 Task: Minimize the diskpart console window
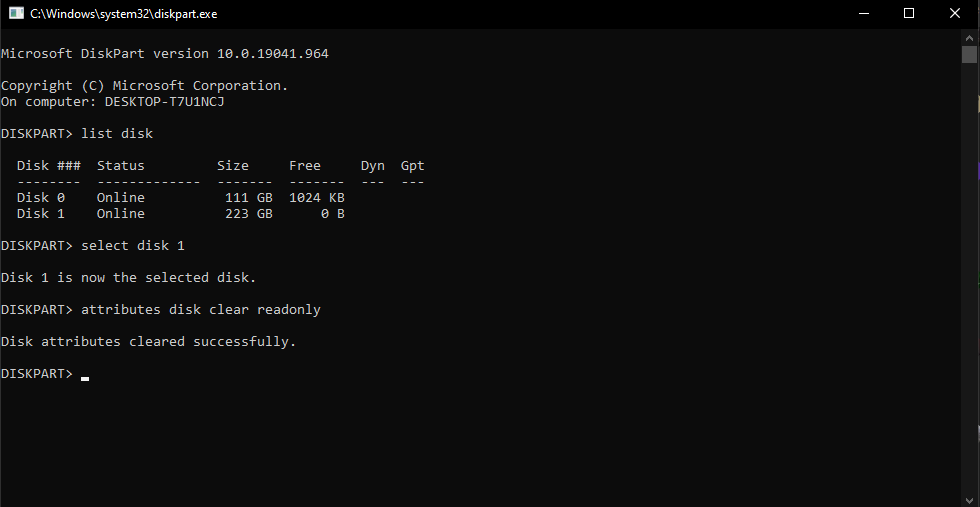click(x=863, y=14)
